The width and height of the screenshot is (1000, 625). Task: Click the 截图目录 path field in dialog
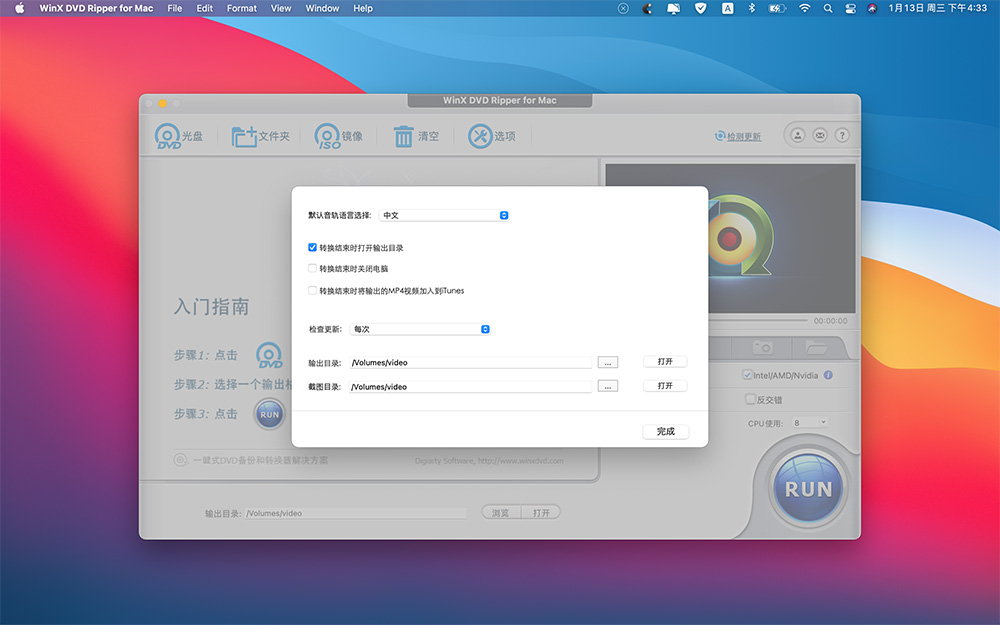pos(471,386)
